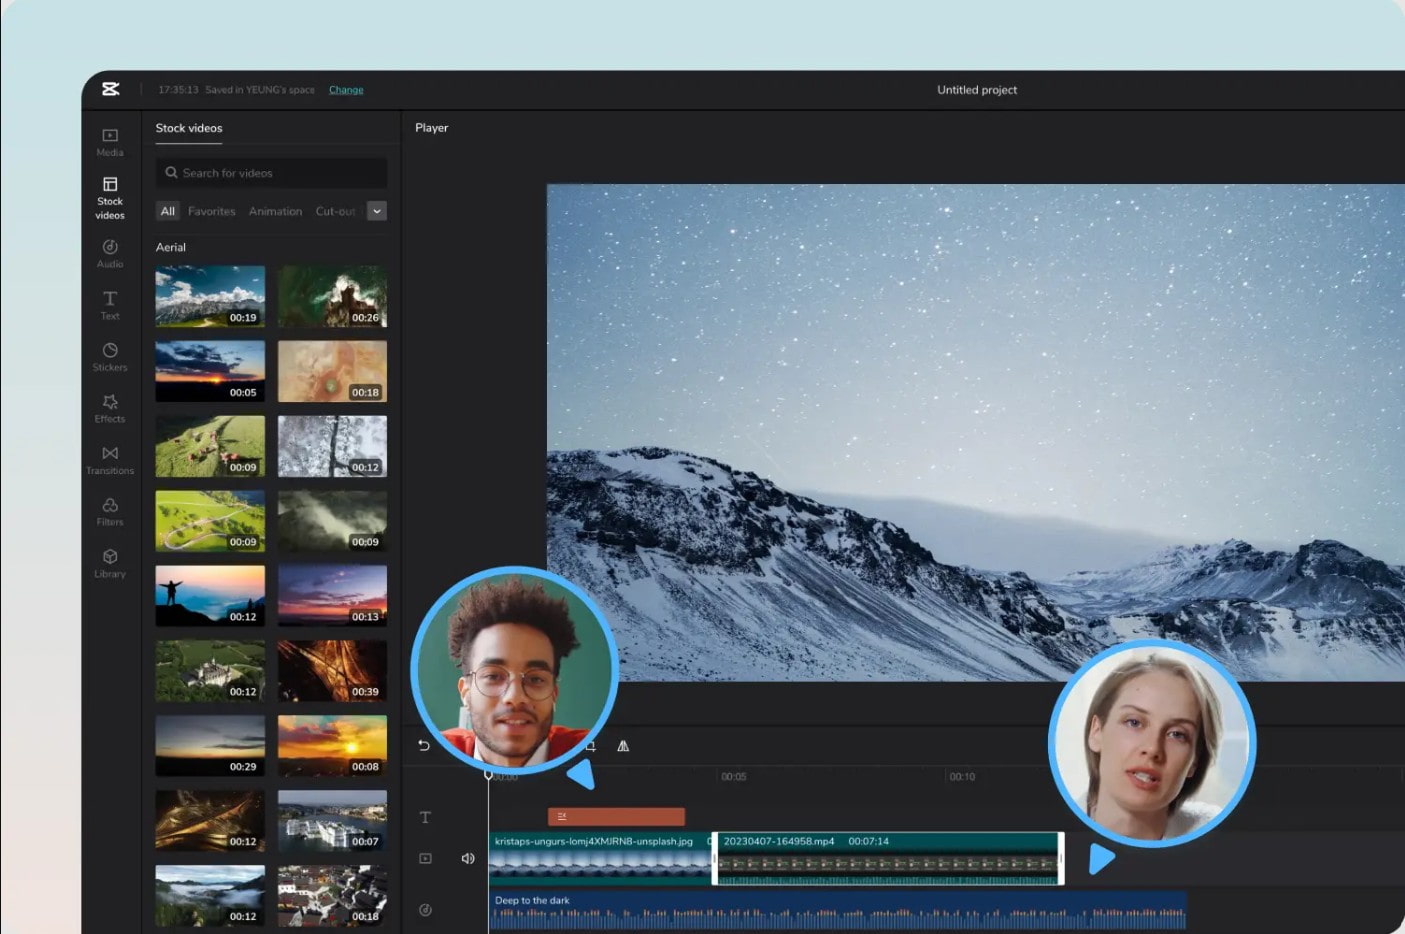Select the All category filter
1405x934 pixels.
tap(168, 211)
